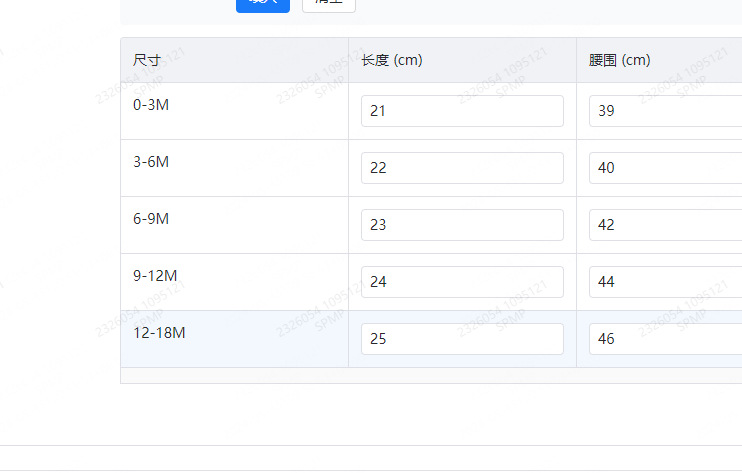The image size is (742, 473).
Task: Select the 0-3M size row label
Action: tap(150, 104)
